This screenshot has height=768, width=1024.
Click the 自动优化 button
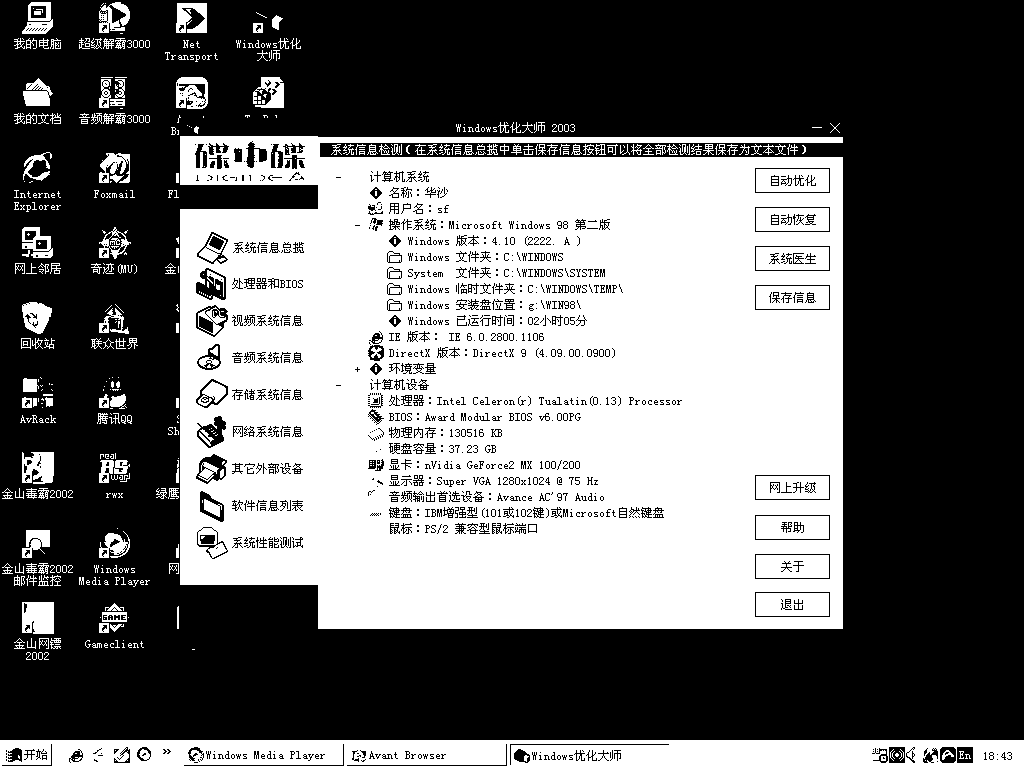792,181
